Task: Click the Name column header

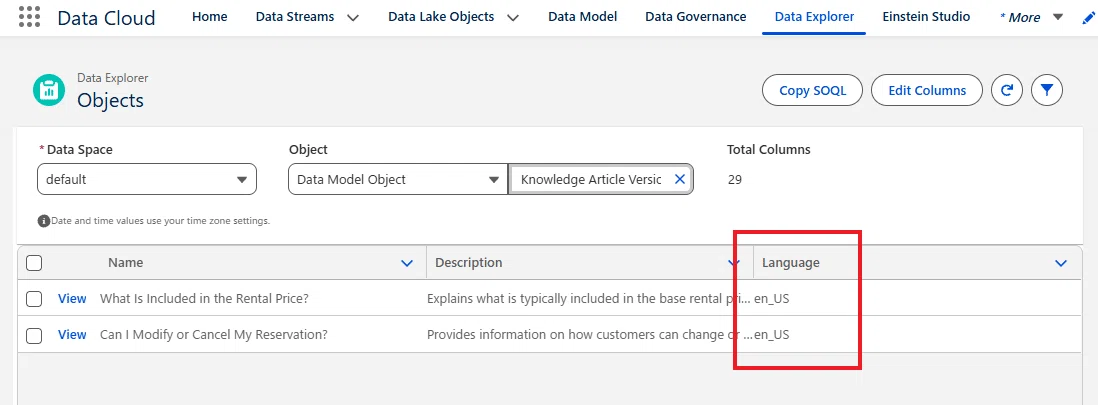Action: [126, 263]
